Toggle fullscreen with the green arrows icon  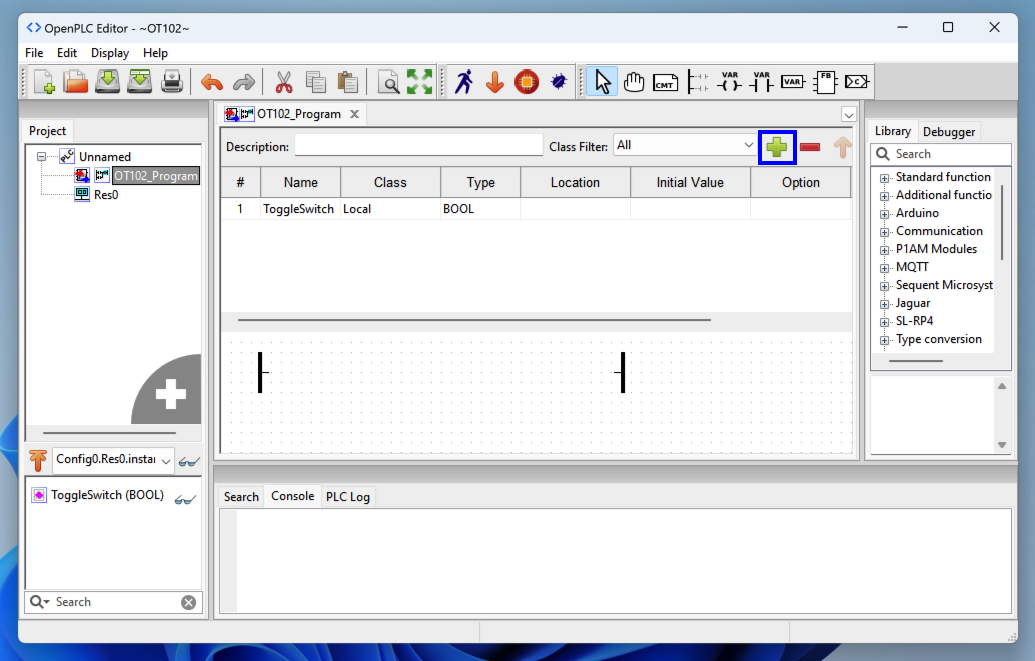coord(420,82)
